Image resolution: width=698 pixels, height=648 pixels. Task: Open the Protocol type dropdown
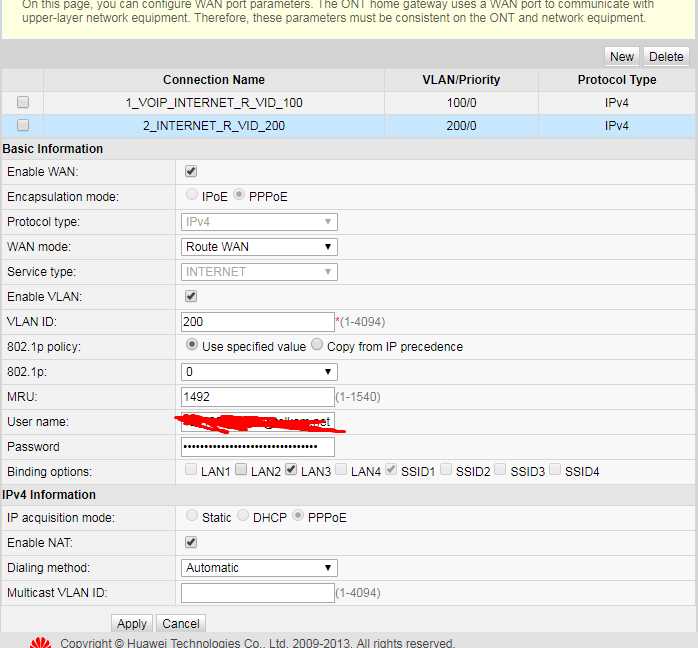(x=259, y=222)
